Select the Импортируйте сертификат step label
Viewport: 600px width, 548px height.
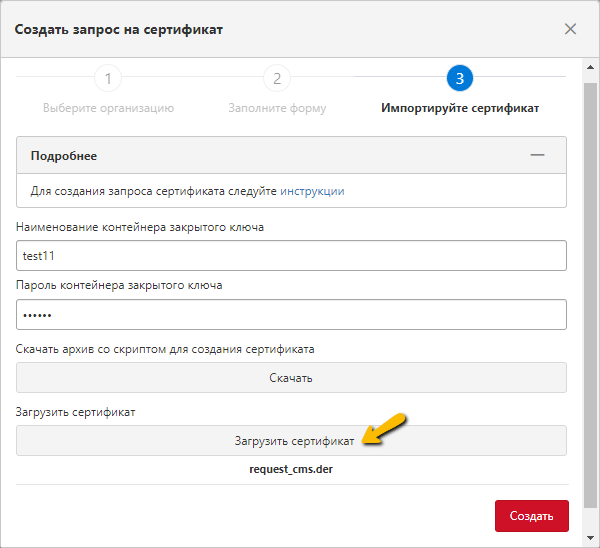(460, 108)
